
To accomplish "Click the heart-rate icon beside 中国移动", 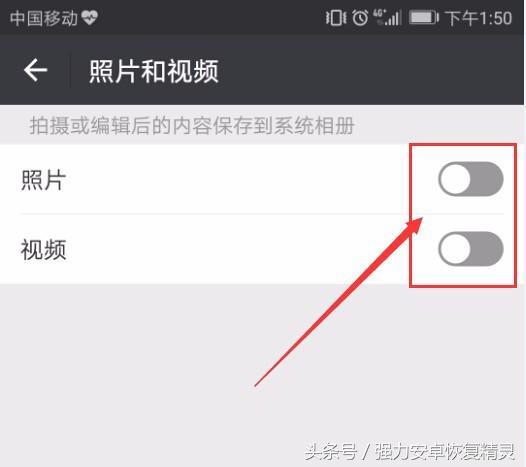I will point(89,17).
